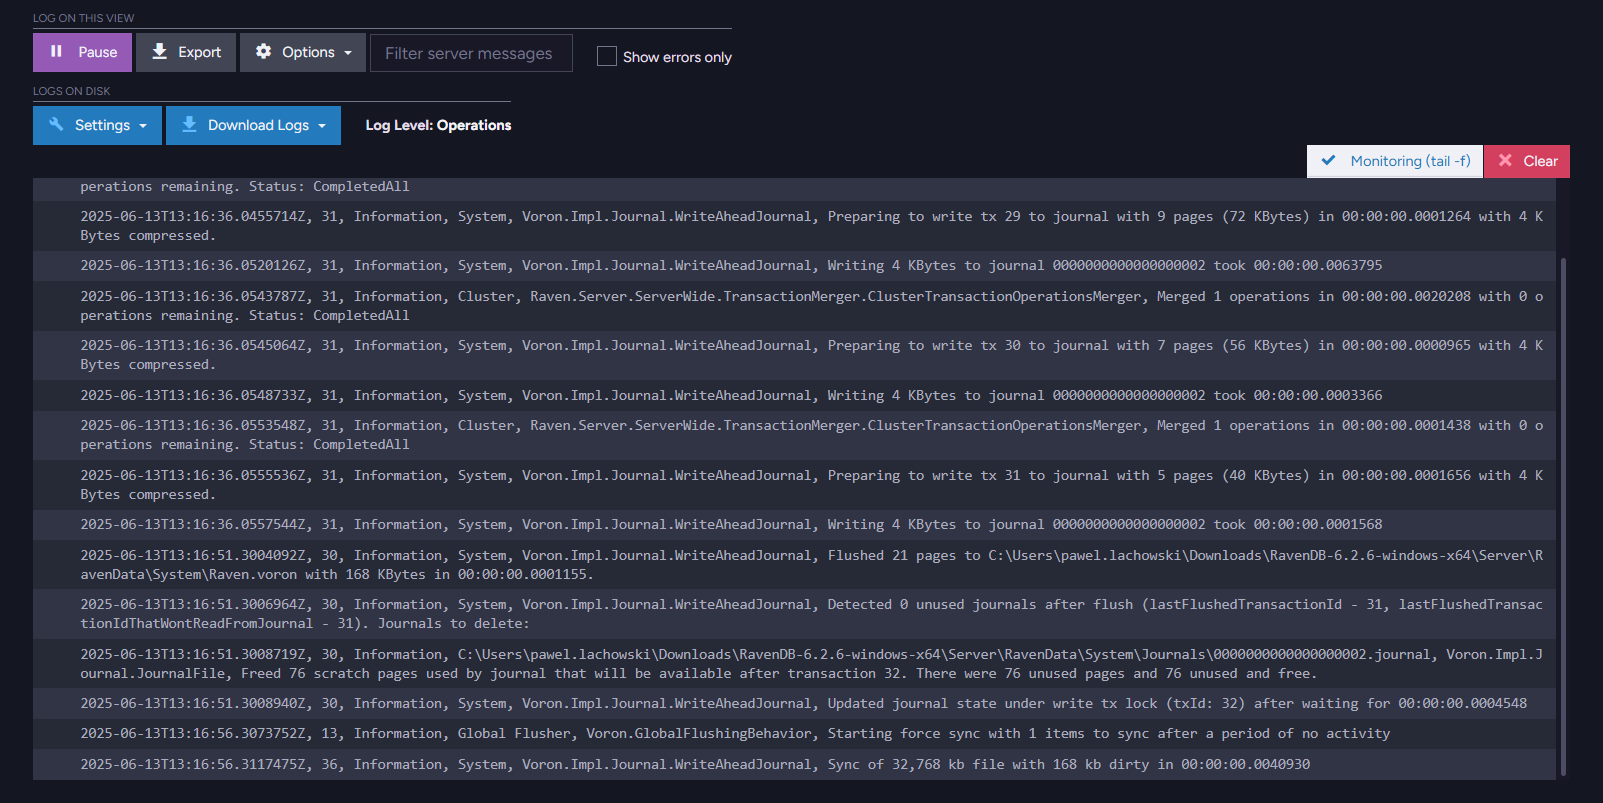Click the Settings wrench icon
This screenshot has height=803, width=1603.
56,124
